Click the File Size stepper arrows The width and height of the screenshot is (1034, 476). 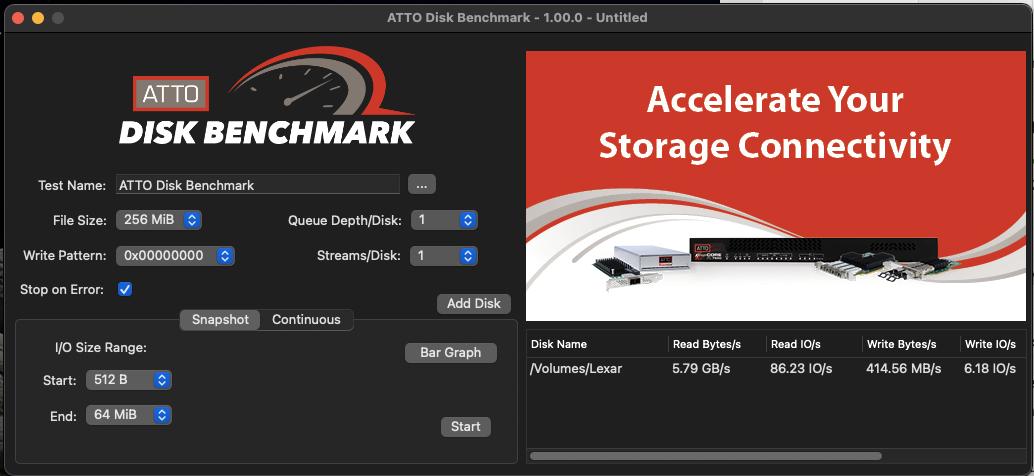[192, 220]
